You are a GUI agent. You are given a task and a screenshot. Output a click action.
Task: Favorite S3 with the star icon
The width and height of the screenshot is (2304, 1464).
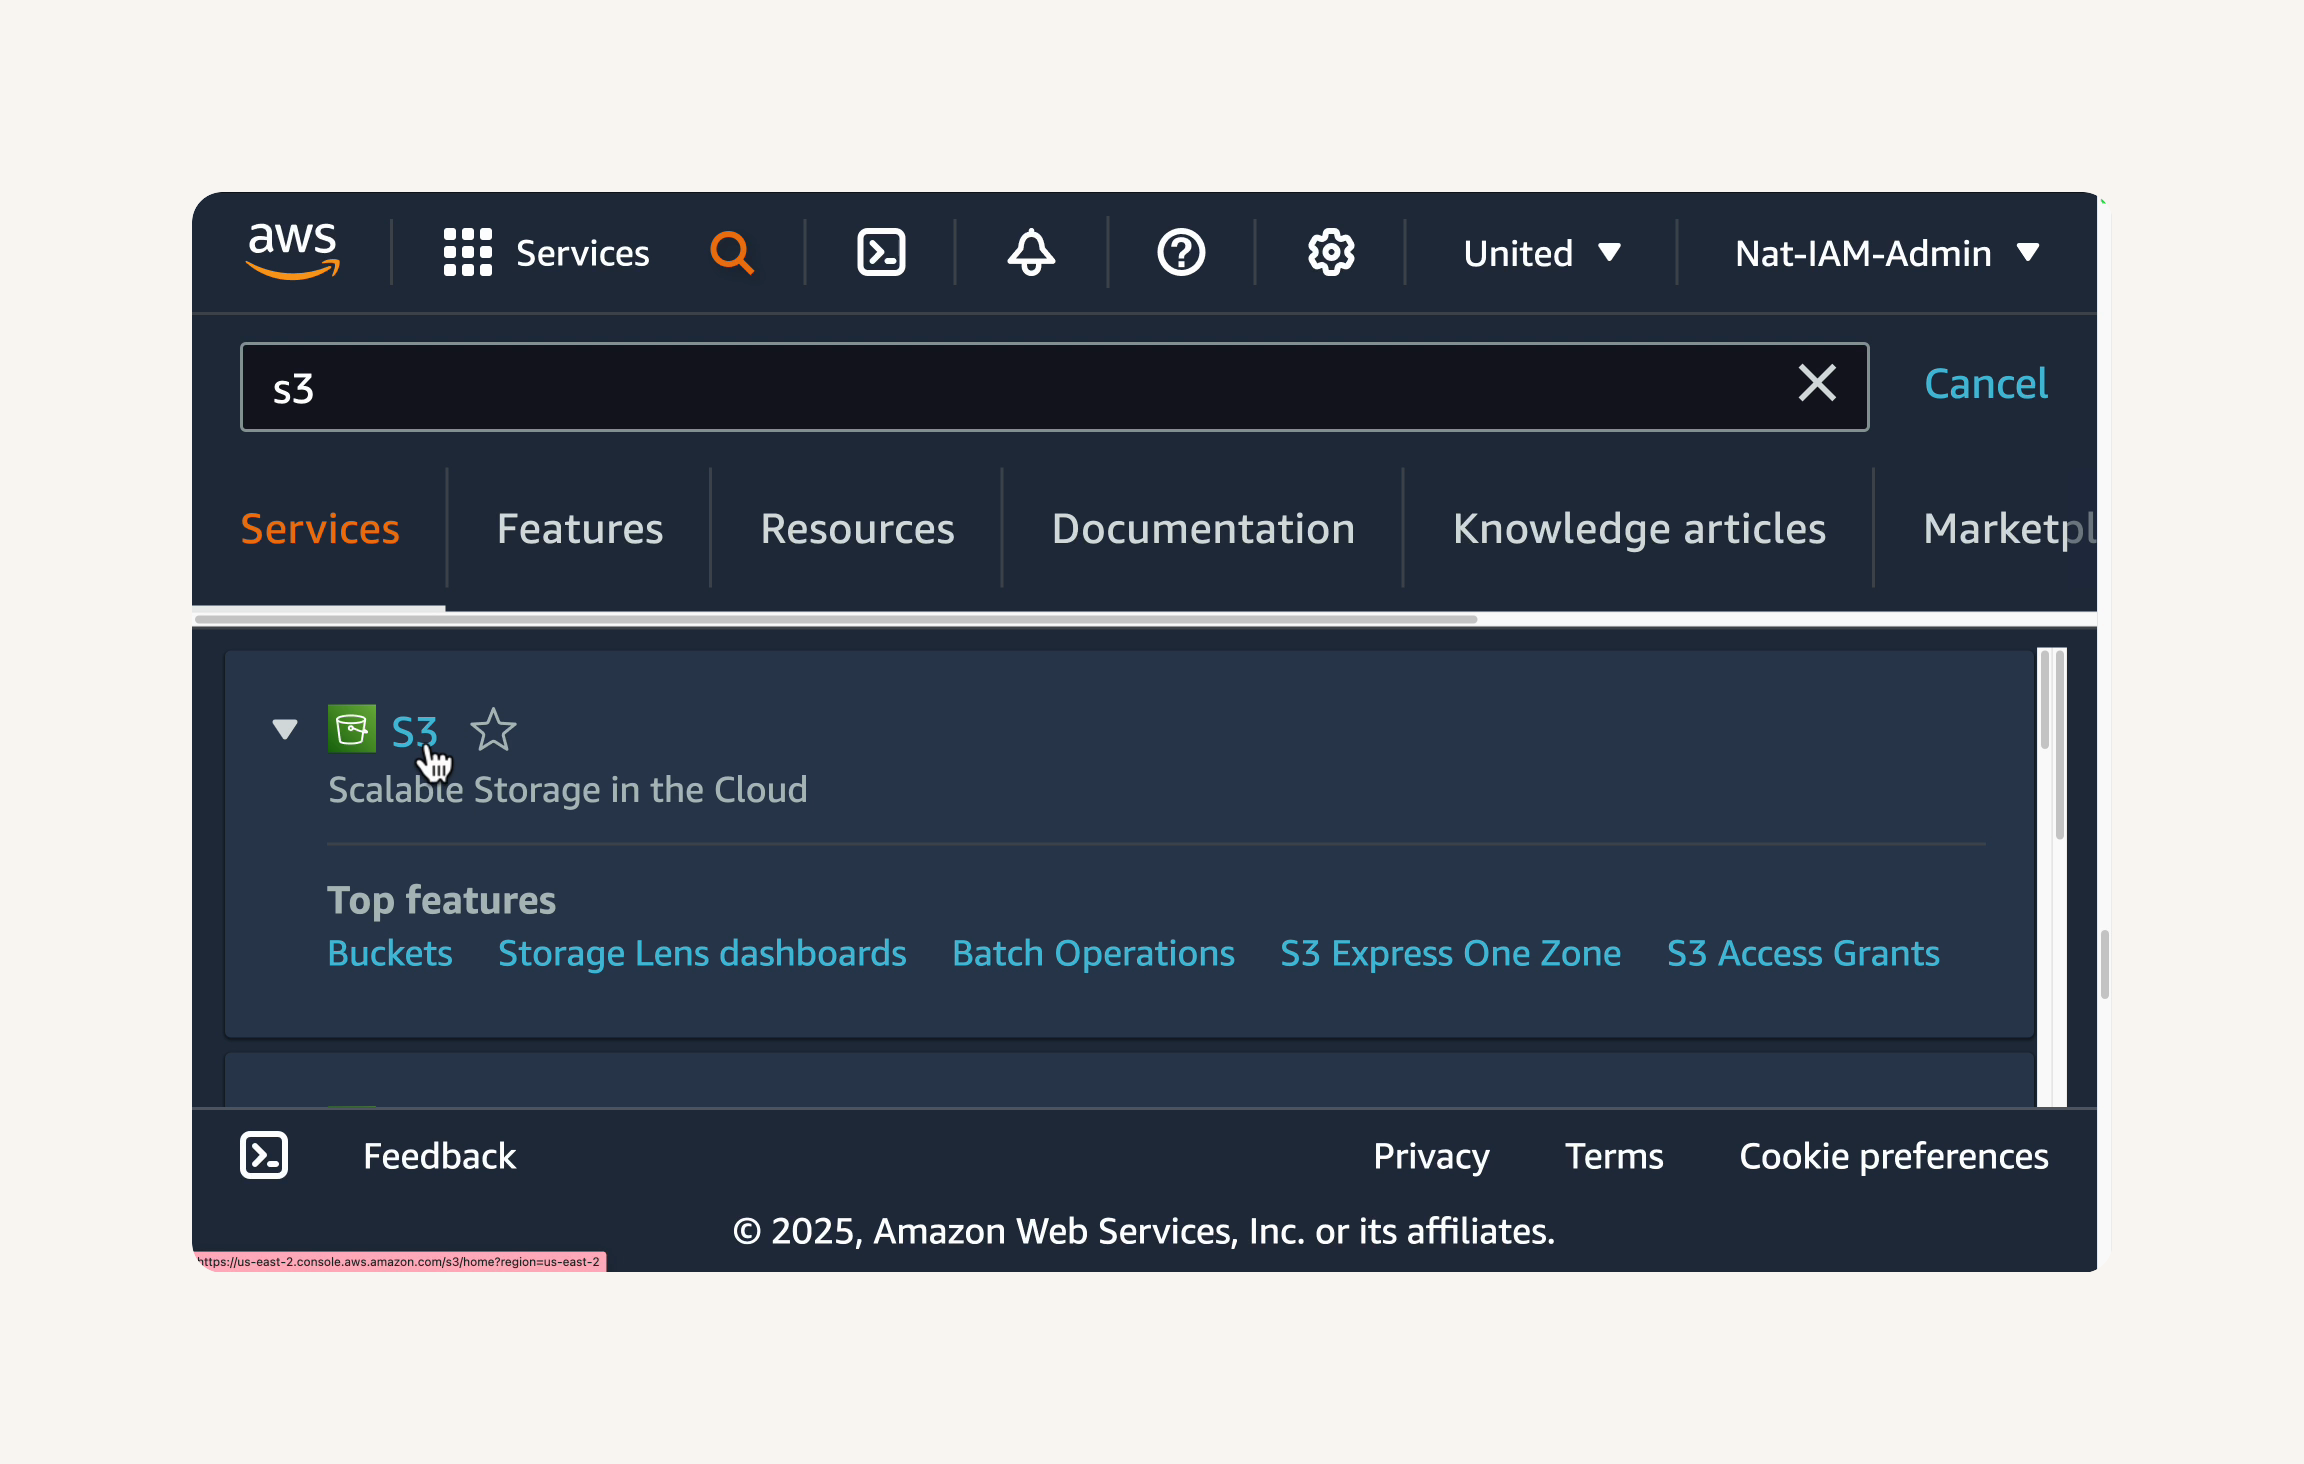click(x=493, y=730)
